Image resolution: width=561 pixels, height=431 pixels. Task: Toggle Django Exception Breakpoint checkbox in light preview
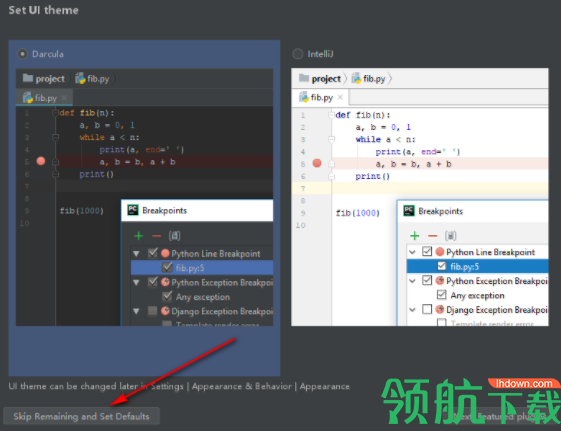pos(427,309)
